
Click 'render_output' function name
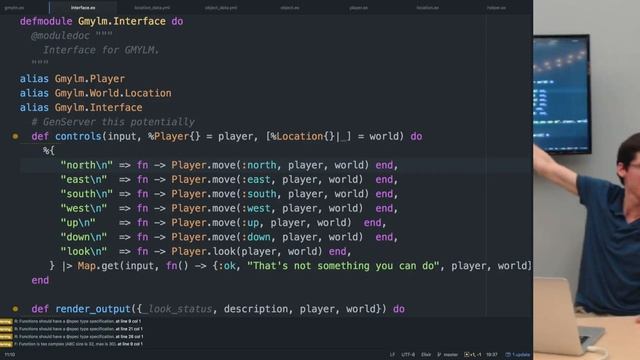click(x=93, y=309)
